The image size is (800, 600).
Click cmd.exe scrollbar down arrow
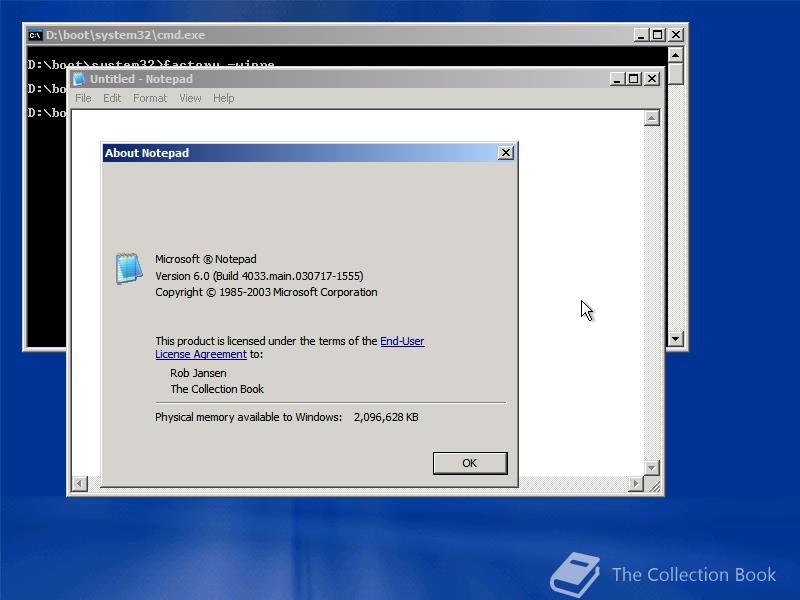tap(676, 338)
